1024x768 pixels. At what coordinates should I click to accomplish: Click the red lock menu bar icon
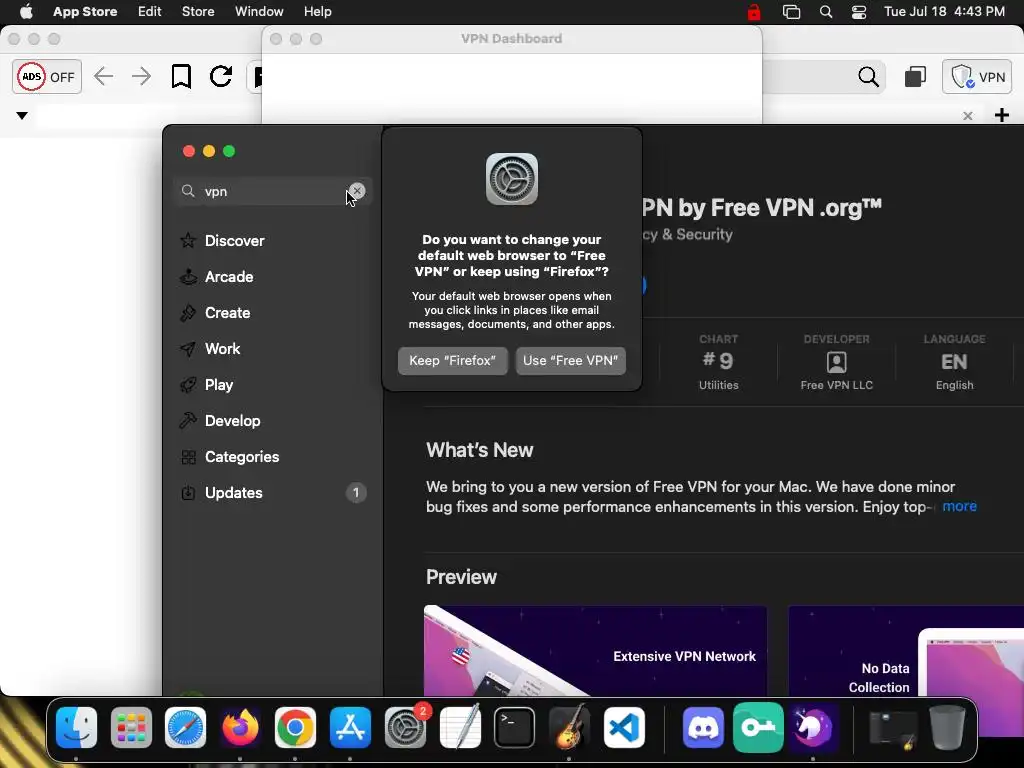[754, 12]
